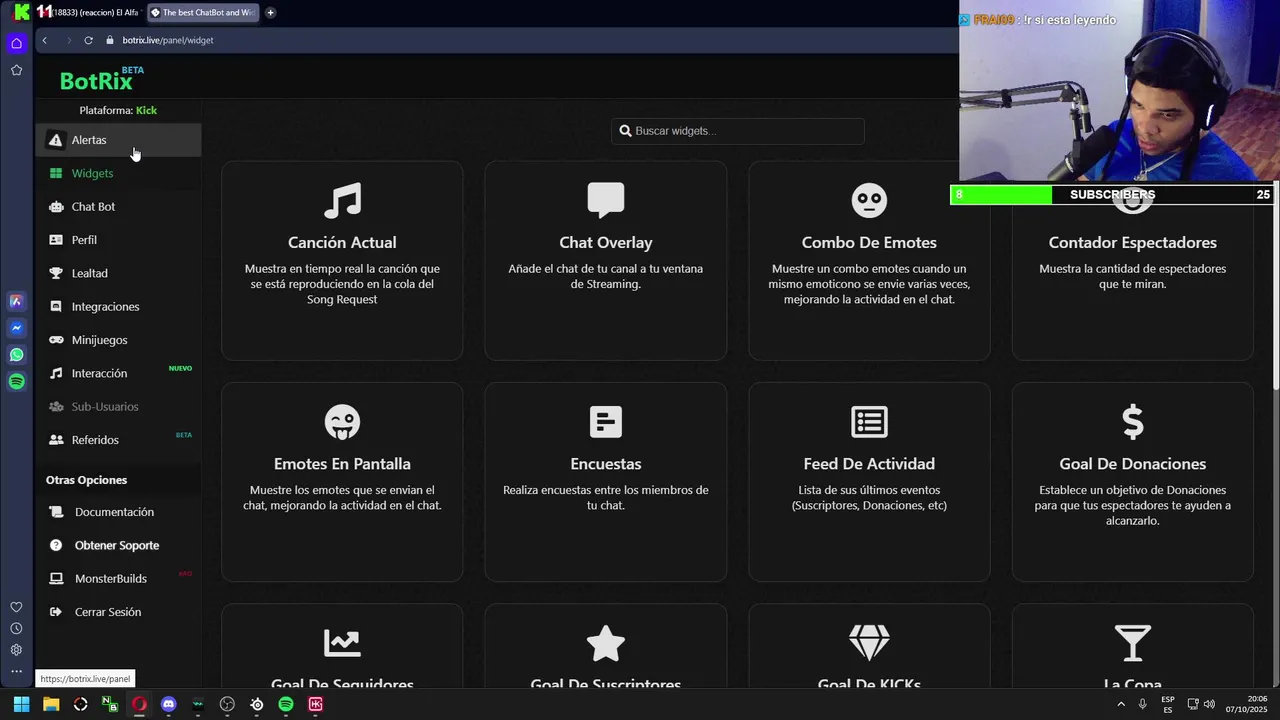This screenshot has height=720, width=1280.
Task: Open the Chat Bot robot icon entry
Action: (x=119, y=207)
